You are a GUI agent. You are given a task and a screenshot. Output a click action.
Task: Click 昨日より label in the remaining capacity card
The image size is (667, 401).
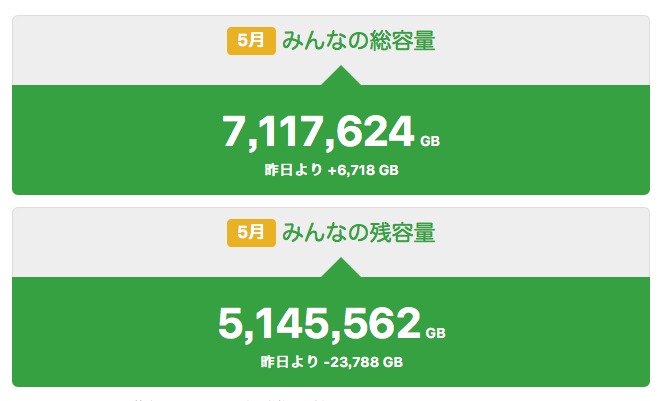(x=290, y=362)
